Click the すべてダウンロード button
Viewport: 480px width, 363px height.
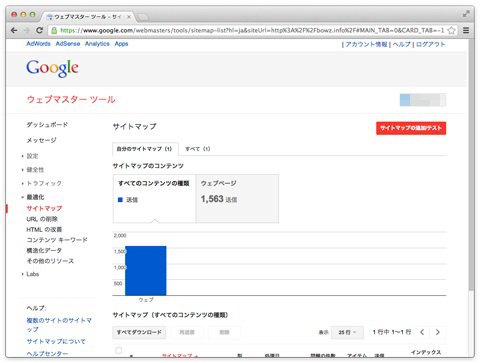pos(139,332)
